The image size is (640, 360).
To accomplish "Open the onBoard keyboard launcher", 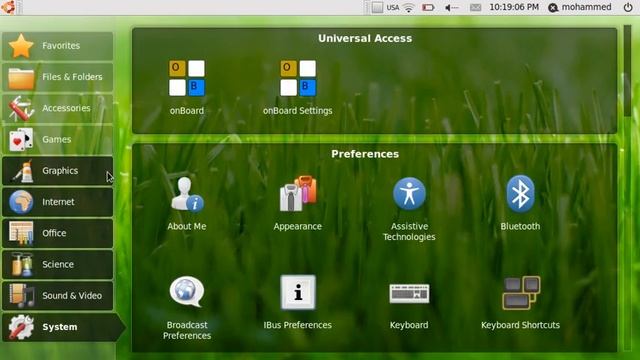I will coord(187,87).
